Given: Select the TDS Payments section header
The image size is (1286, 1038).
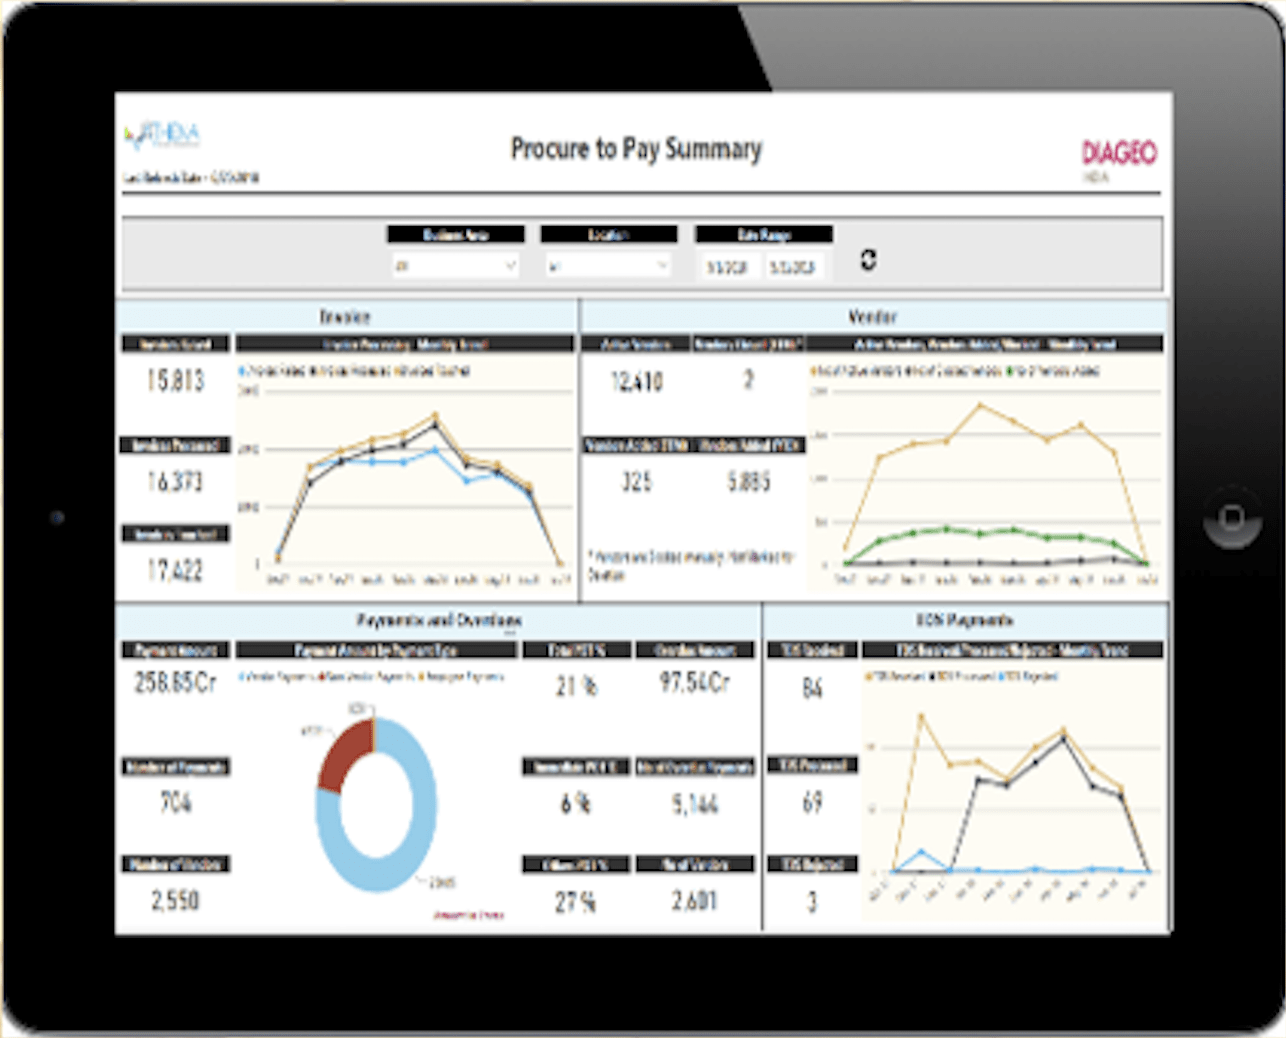Looking at the screenshot, I should coord(964,620).
